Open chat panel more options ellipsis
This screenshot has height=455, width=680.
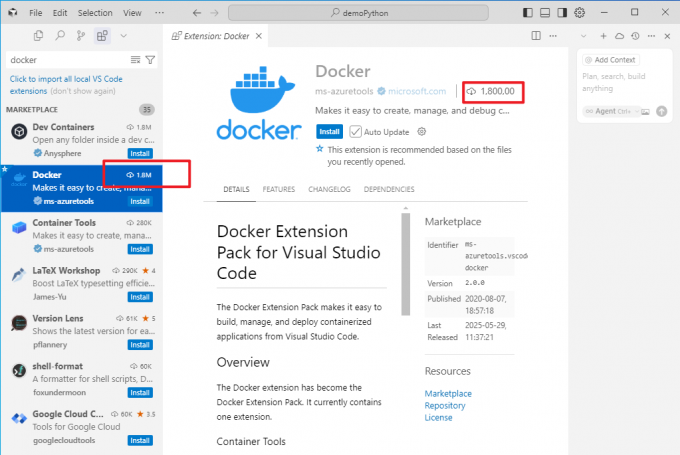pos(651,36)
